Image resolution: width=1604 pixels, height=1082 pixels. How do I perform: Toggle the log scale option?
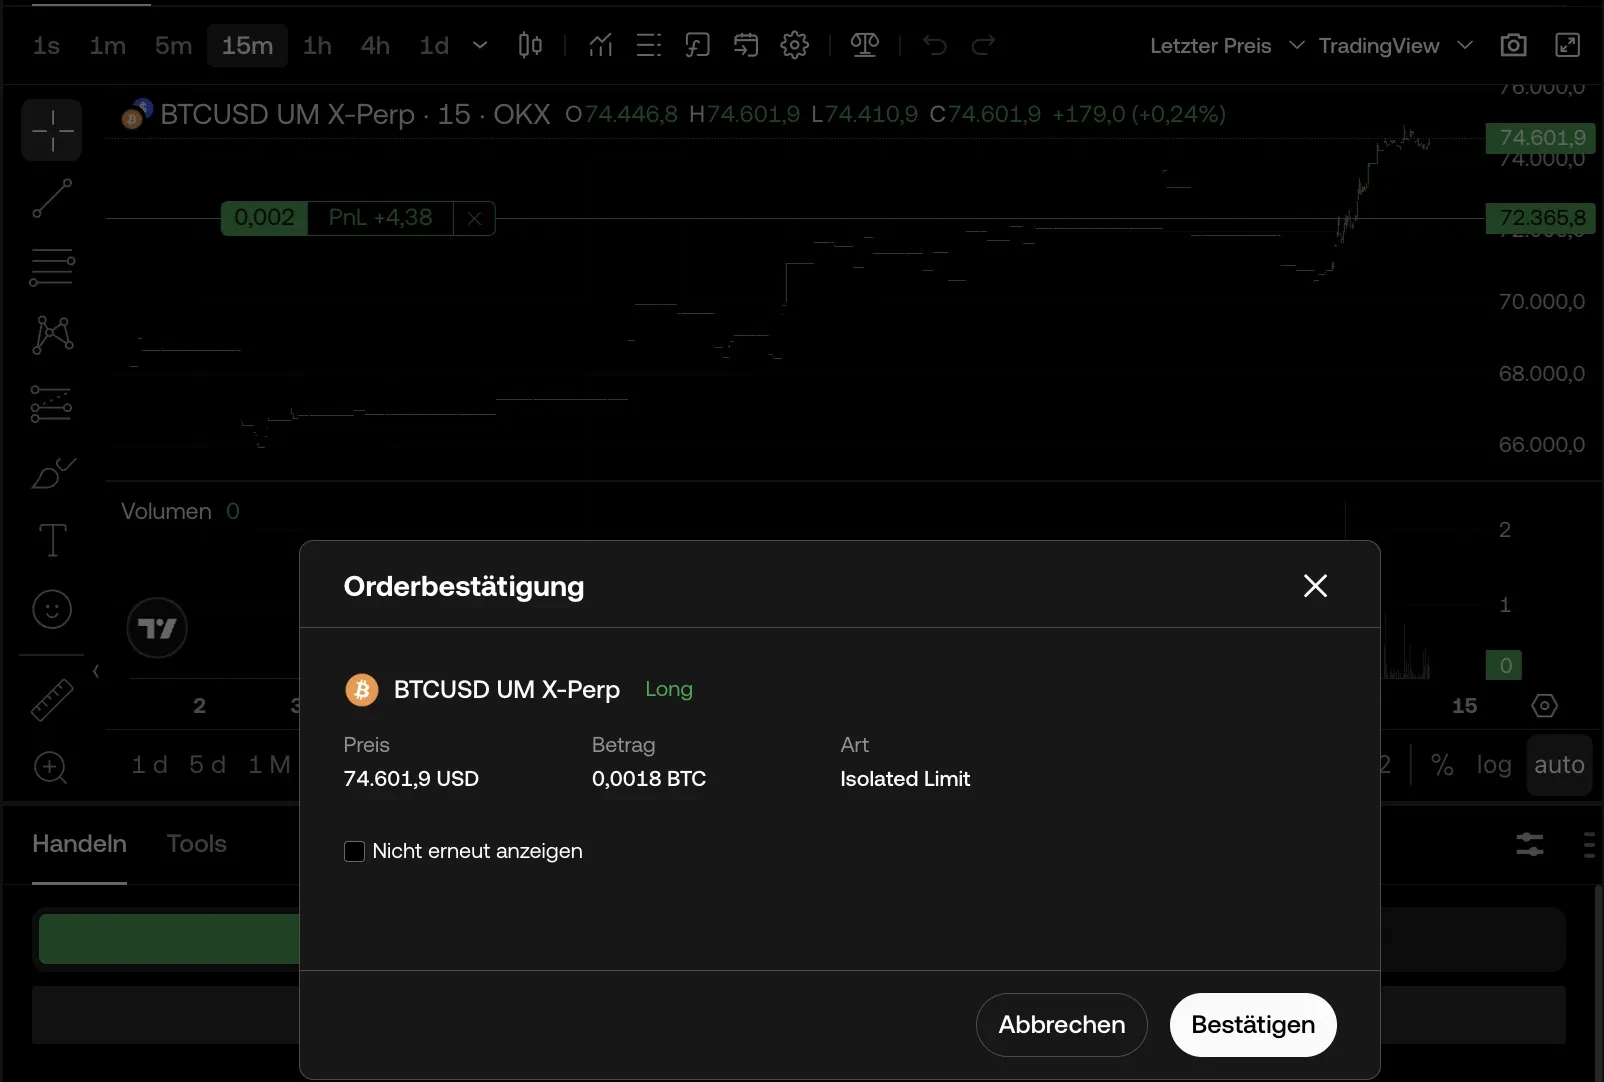tap(1493, 765)
